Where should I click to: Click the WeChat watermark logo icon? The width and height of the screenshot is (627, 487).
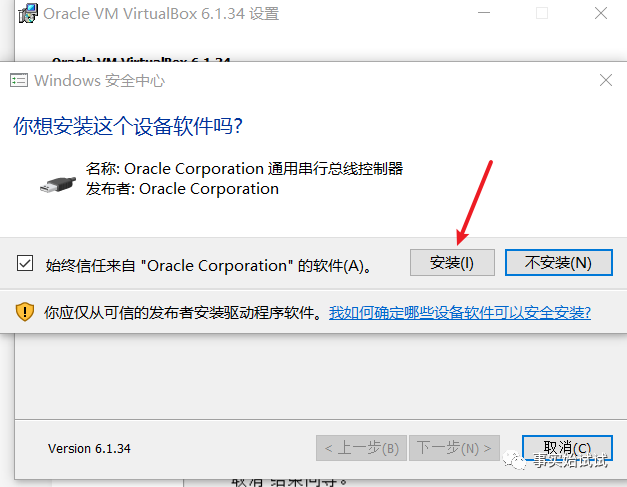(x=515, y=460)
